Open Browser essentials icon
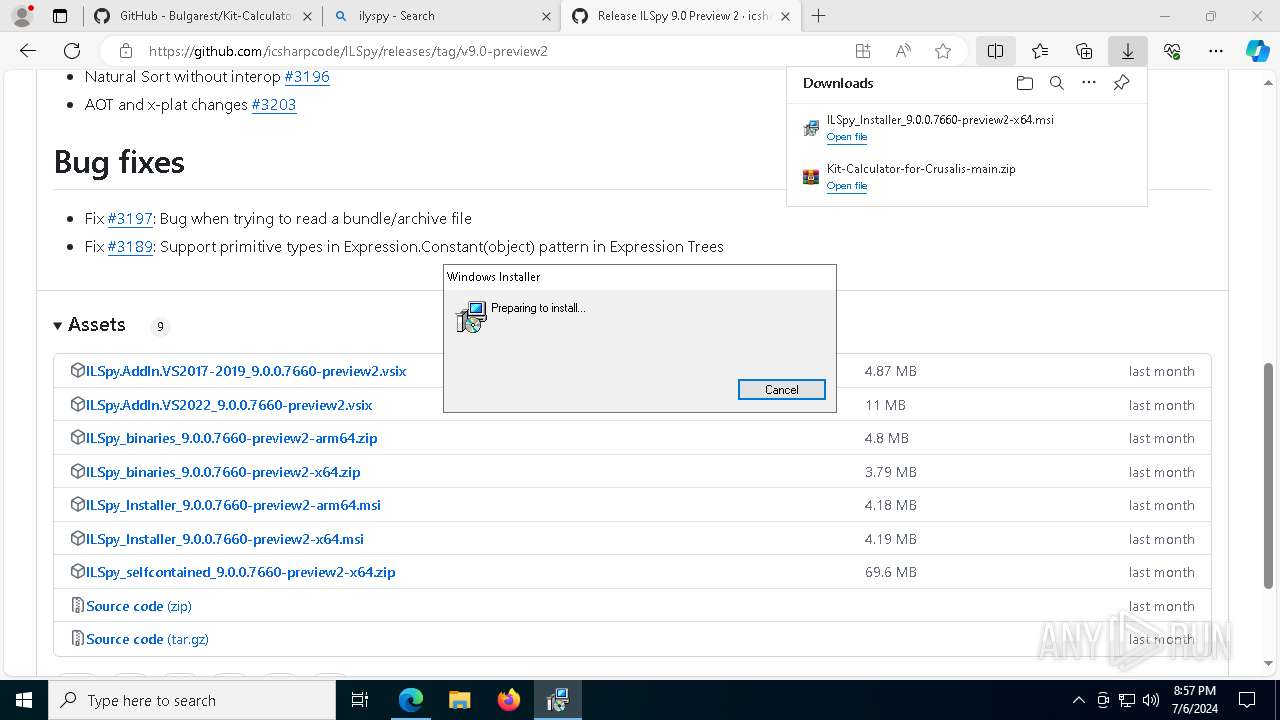The image size is (1280, 720). 1172,51
